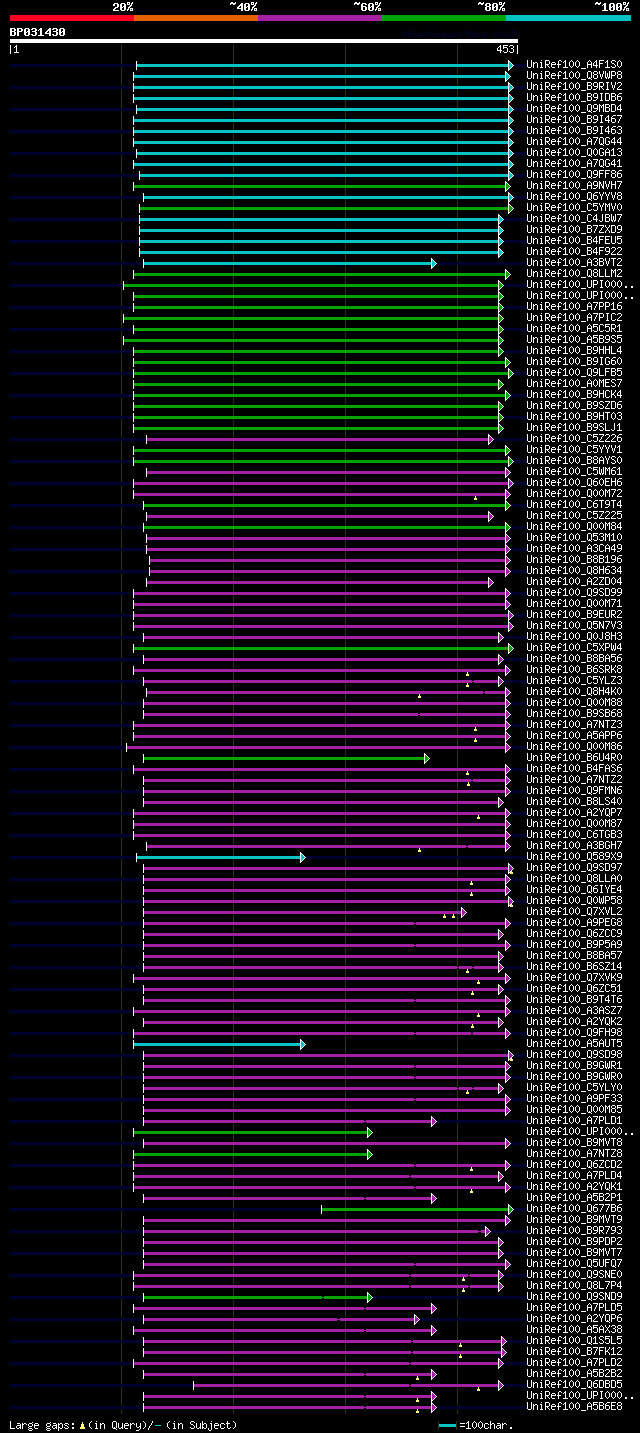This screenshot has height=1433, width=640.
Task: Open the UniRef100_Q0GA13 hit
Action: point(574,152)
